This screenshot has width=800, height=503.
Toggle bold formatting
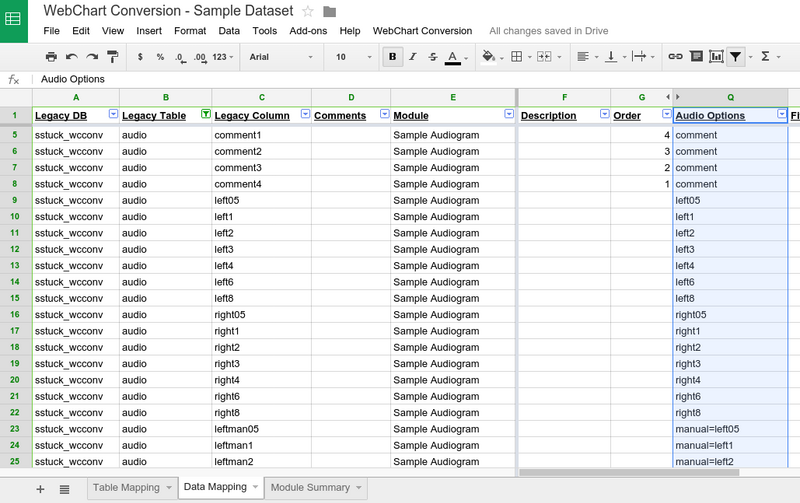pos(392,57)
